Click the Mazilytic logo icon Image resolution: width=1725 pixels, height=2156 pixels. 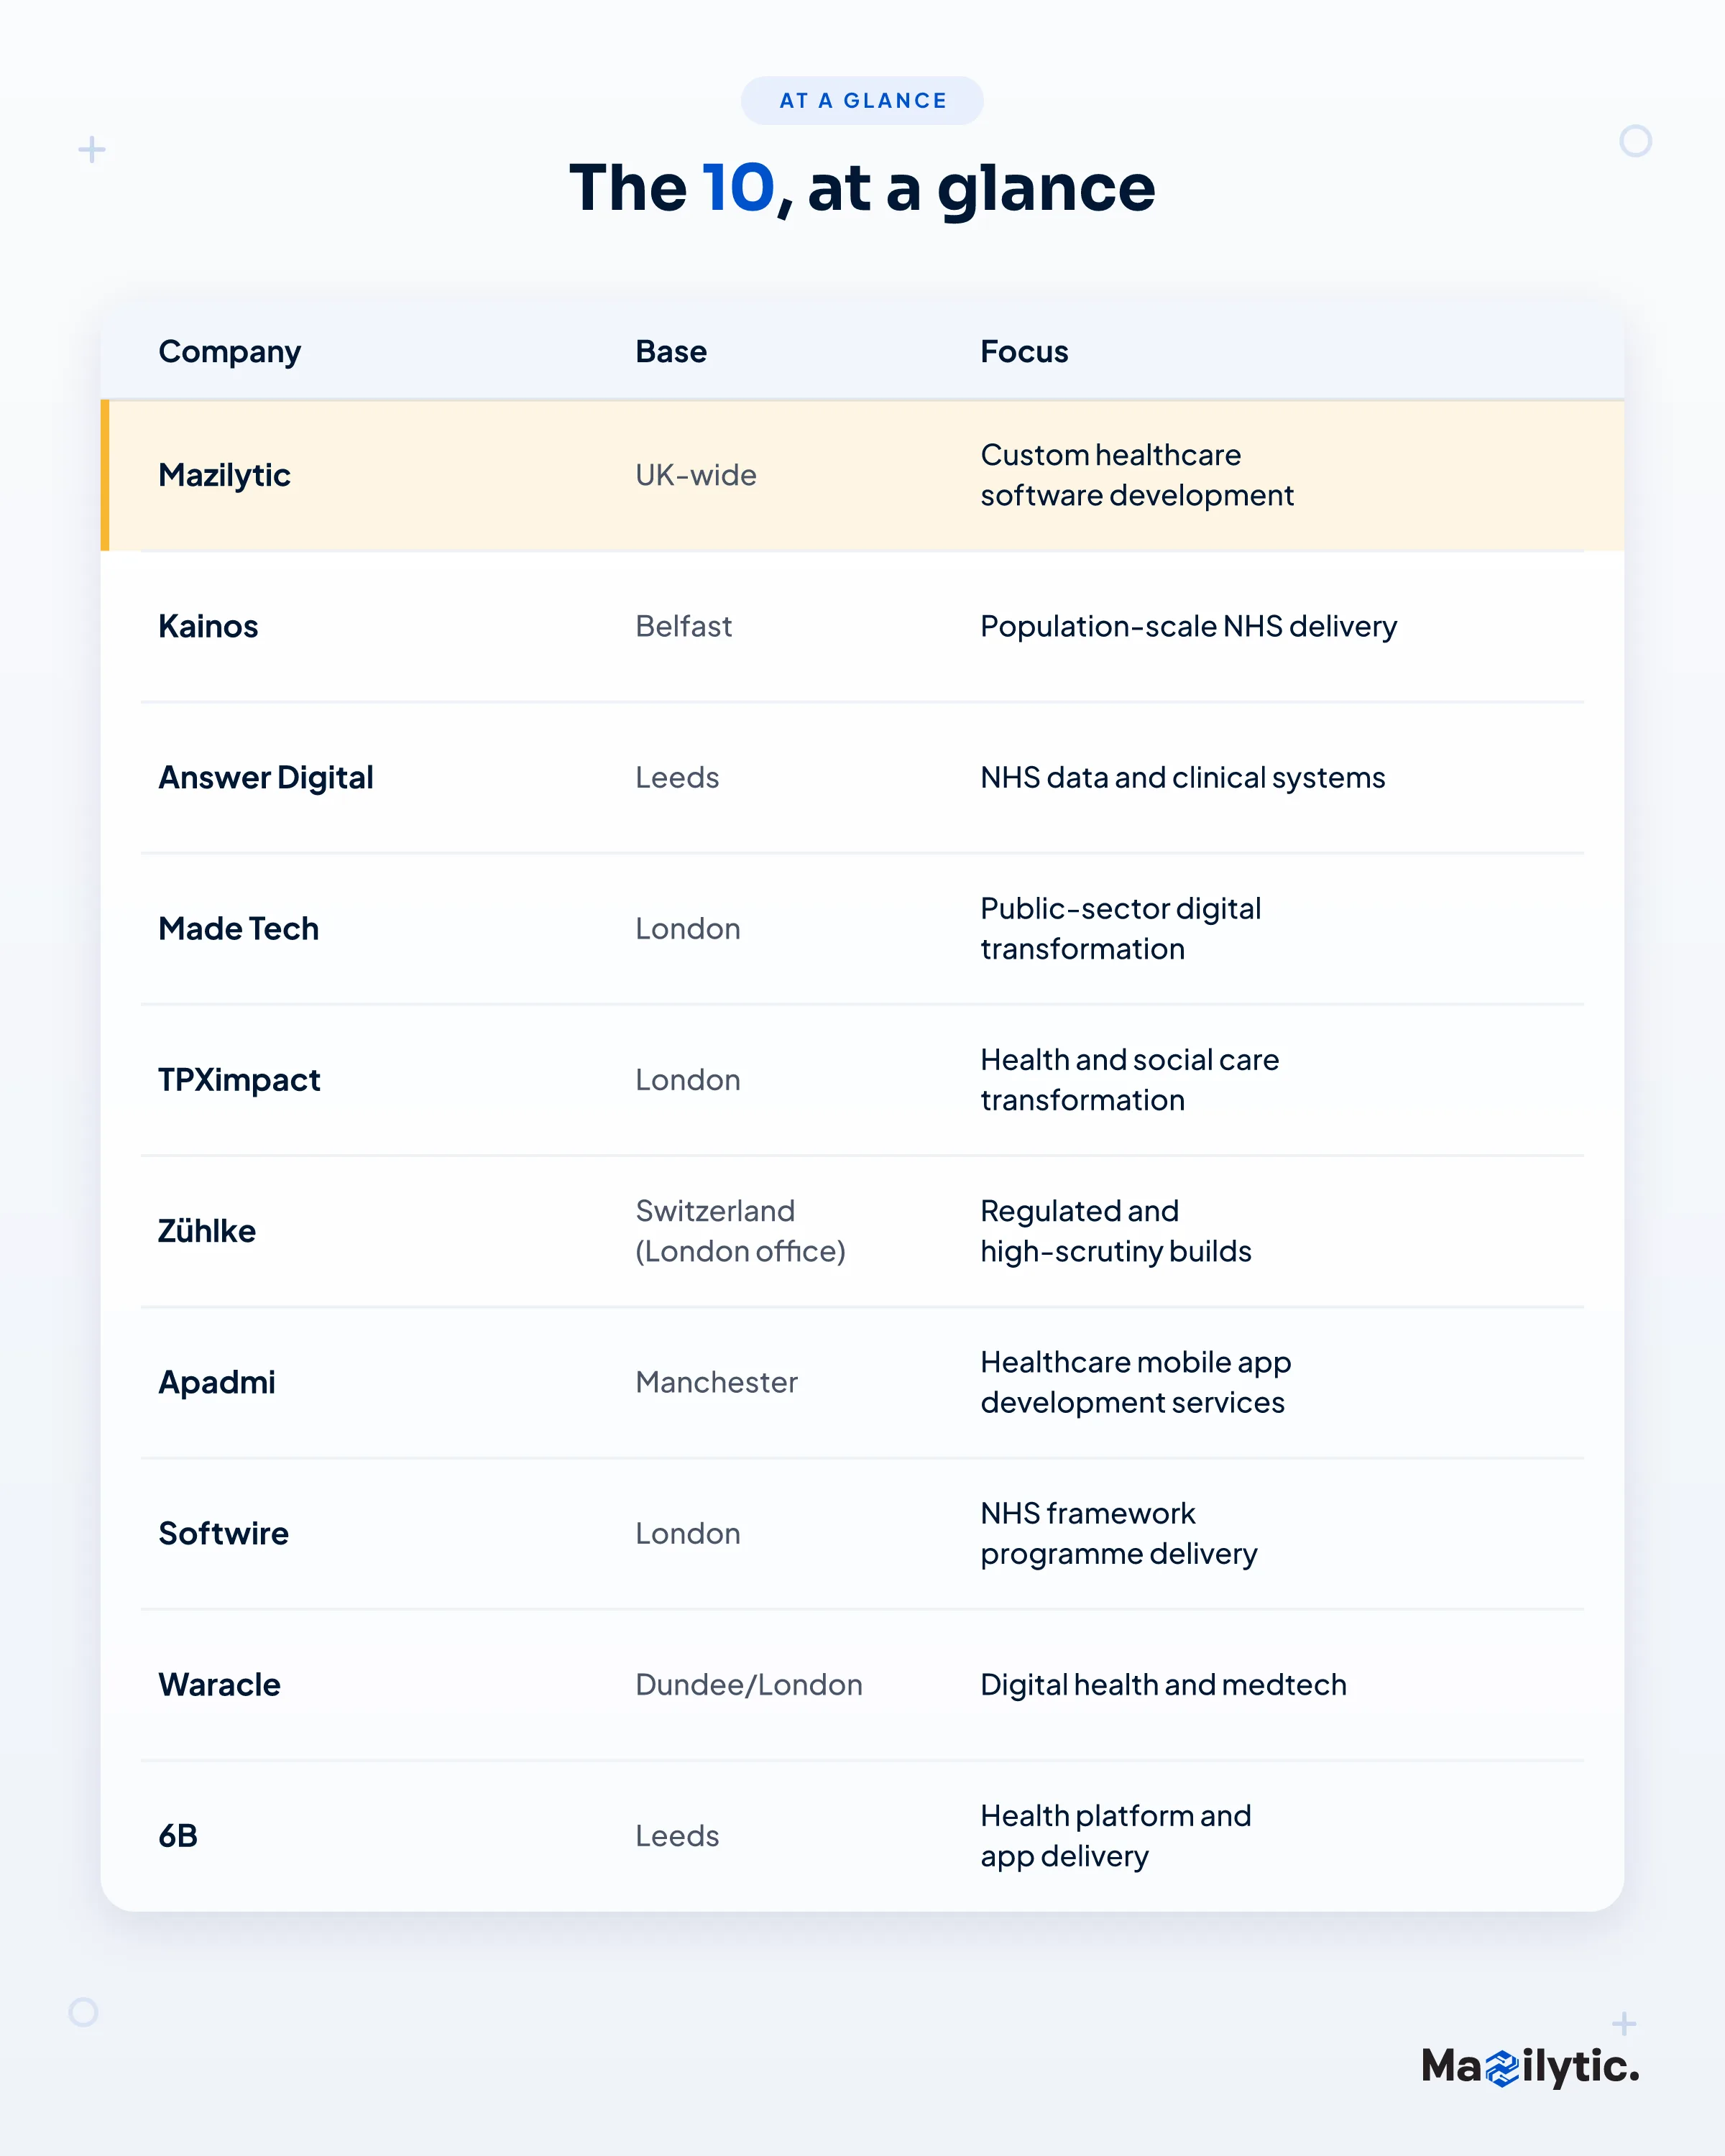point(1502,2068)
